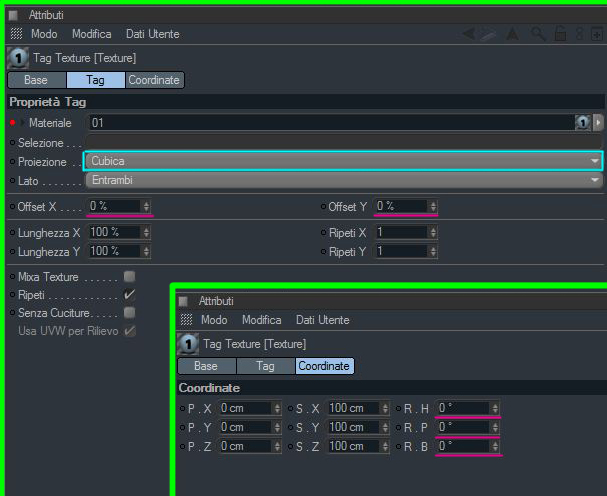
Task: Select the highlighted Coordinate tab in inset panel
Action: click(x=324, y=366)
